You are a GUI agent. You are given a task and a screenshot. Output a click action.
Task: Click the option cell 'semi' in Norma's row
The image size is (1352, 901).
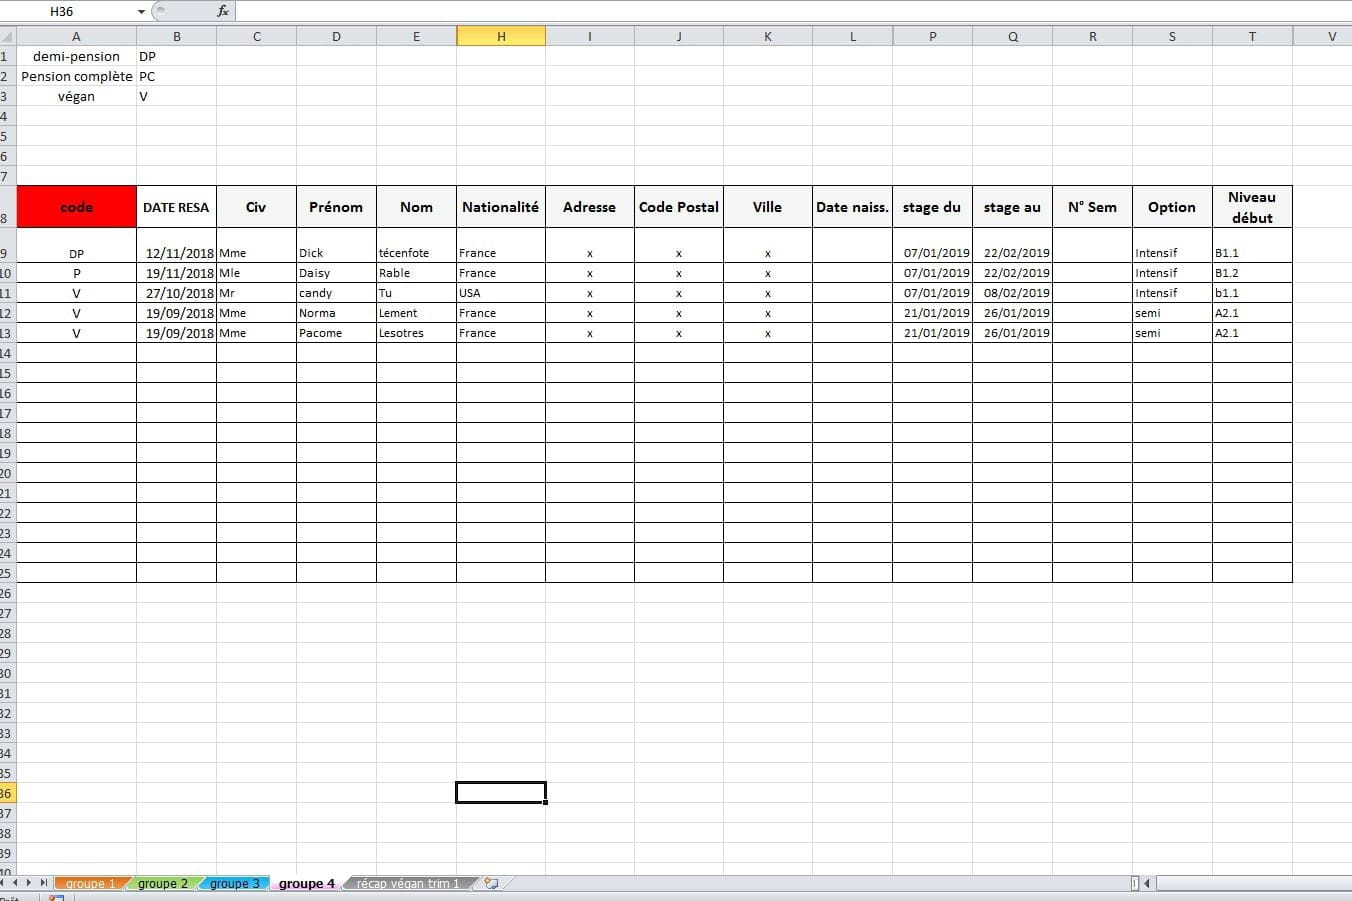click(x=1172, y=313)
